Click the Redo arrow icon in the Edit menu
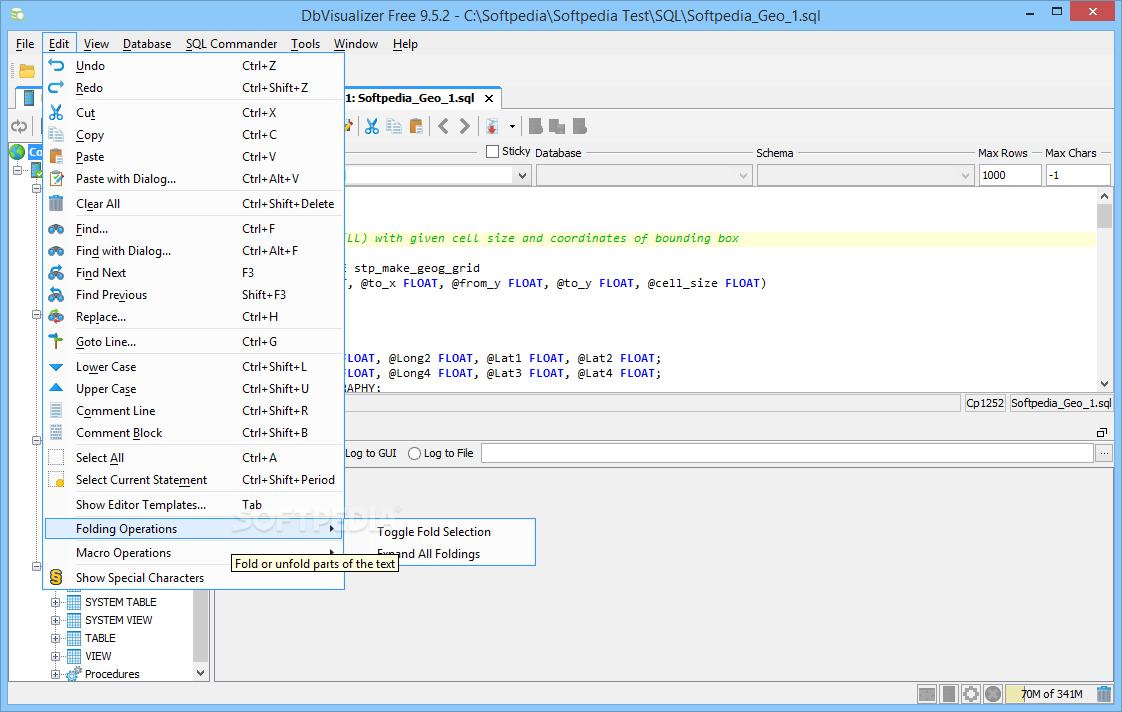Viewport: 1122px width, 712px height. click(56, 87)
